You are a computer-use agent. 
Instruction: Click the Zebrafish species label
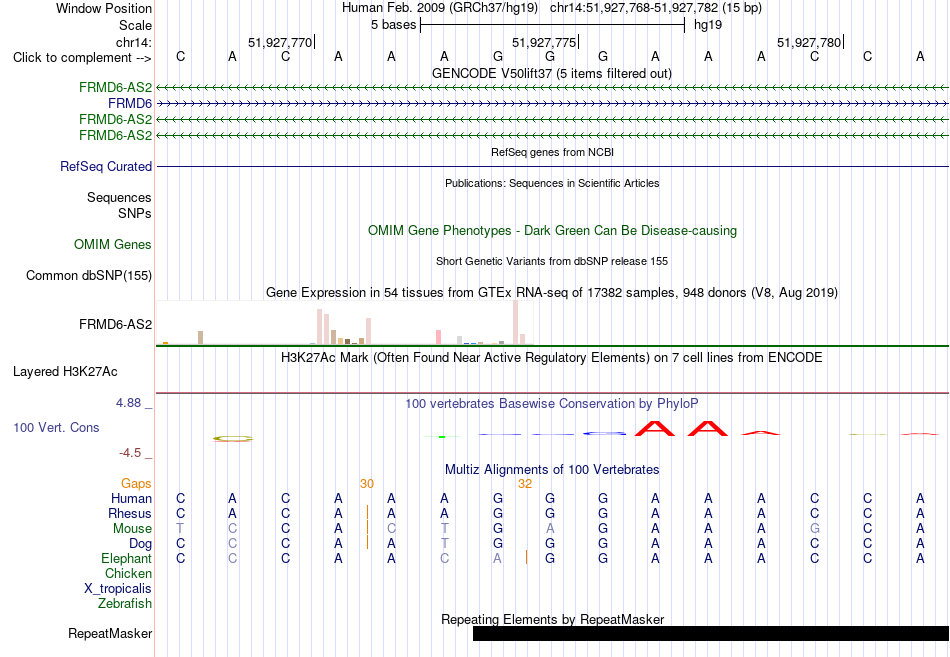pos(125,604)
